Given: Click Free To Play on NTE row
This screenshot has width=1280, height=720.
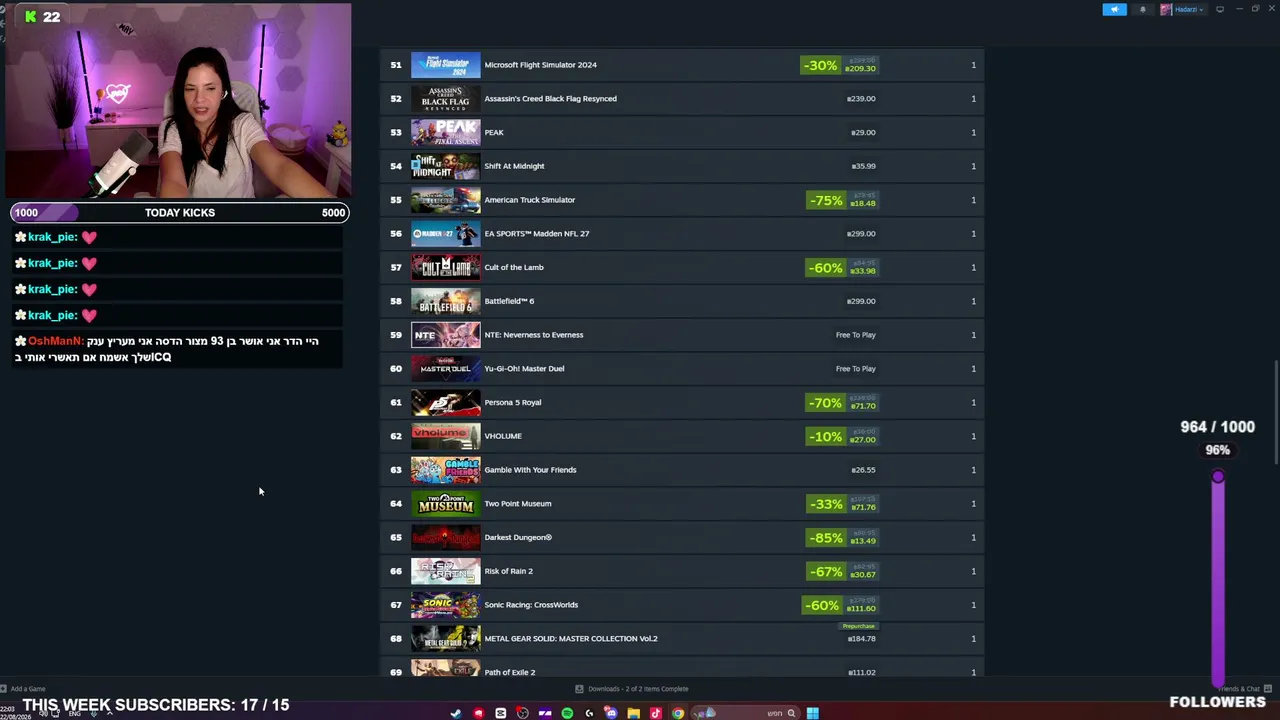Looking at the screenshot, I should click(855, 335).
